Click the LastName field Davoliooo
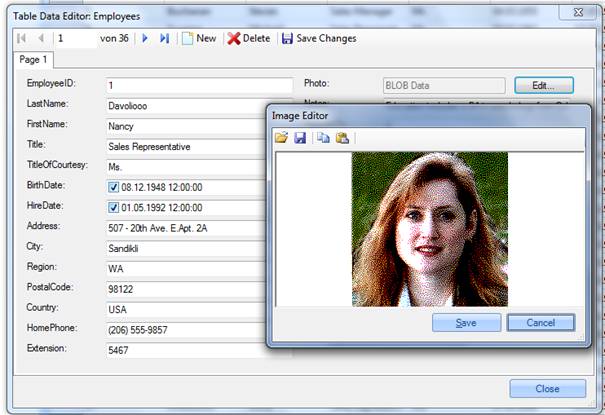The width and height of the screenshot is (605, 415). coord(186,106)
